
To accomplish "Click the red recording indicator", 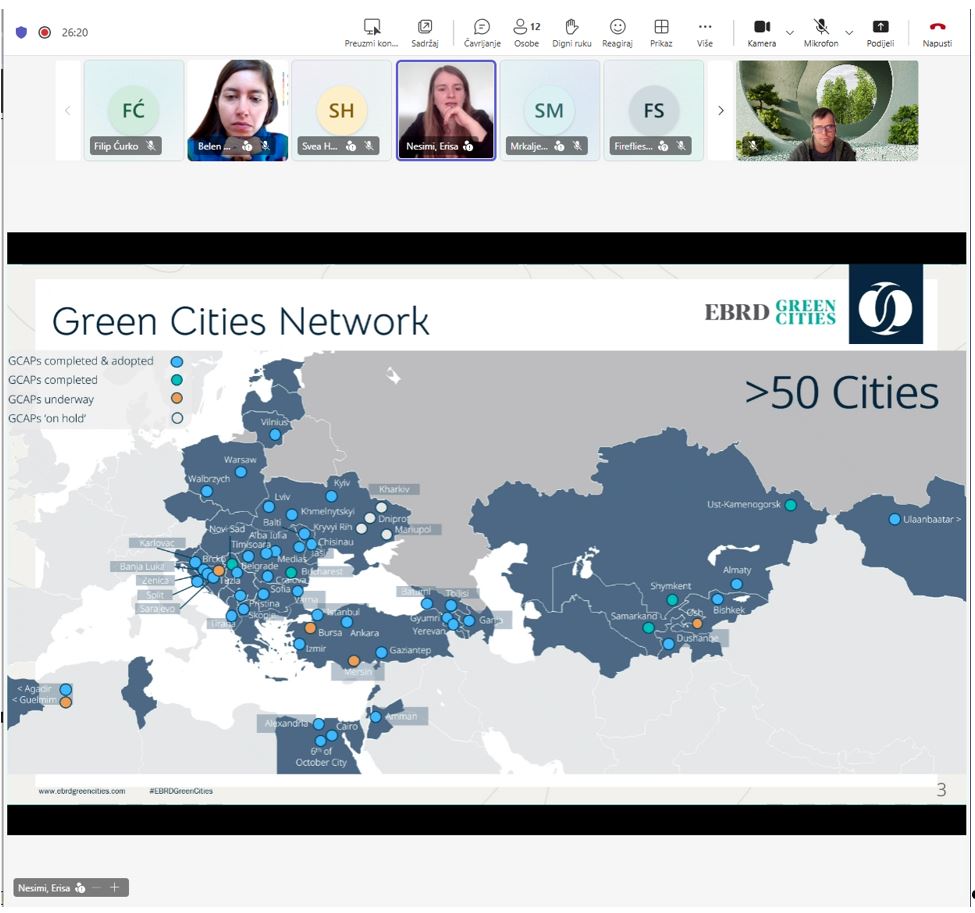I will (44, 32).
